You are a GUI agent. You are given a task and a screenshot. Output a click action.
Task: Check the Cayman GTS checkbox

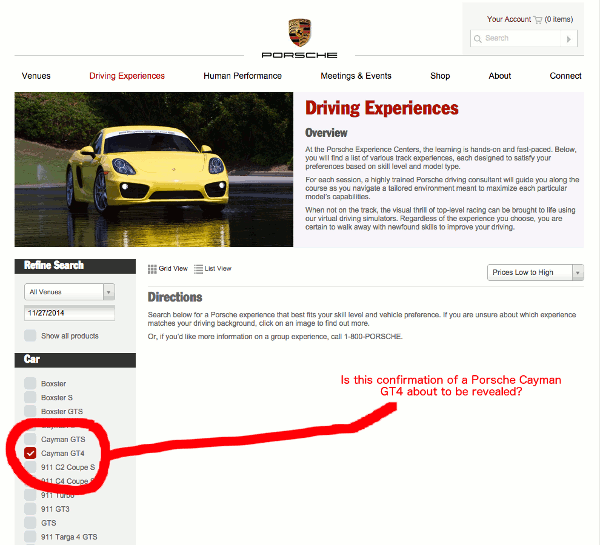coord(30,439)
